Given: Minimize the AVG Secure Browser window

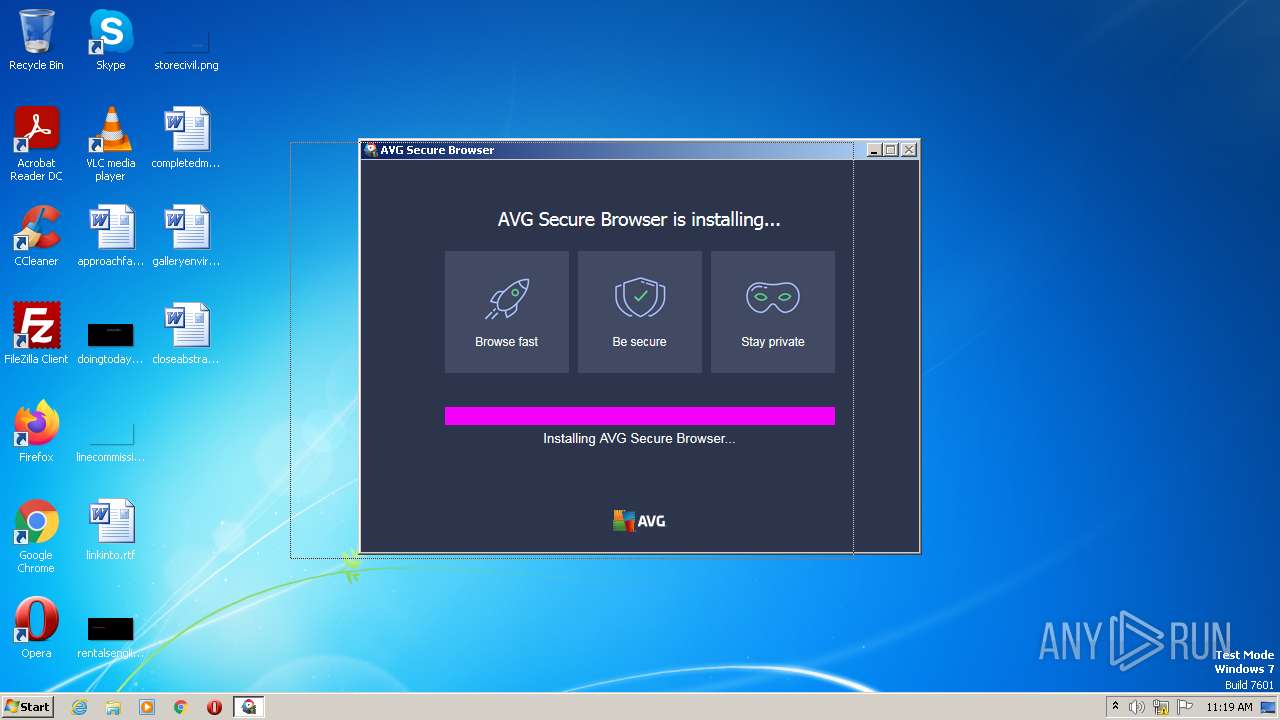Looking at the screenshot, I should (874, 150).
